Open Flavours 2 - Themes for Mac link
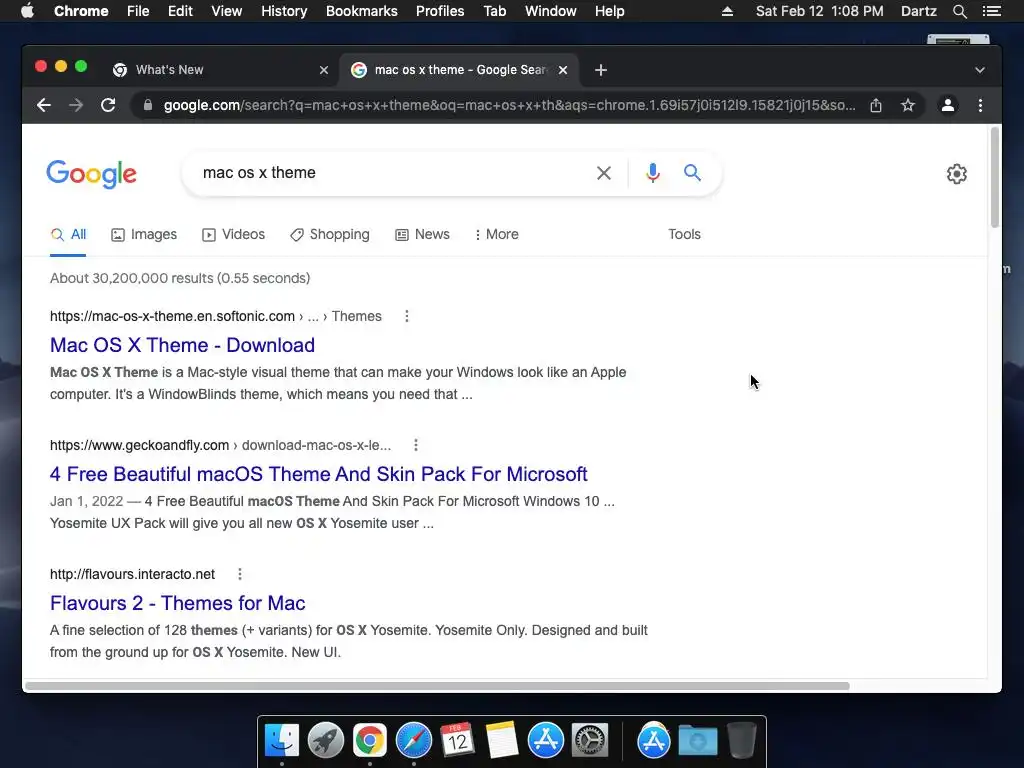 click(x=178, y=603)
